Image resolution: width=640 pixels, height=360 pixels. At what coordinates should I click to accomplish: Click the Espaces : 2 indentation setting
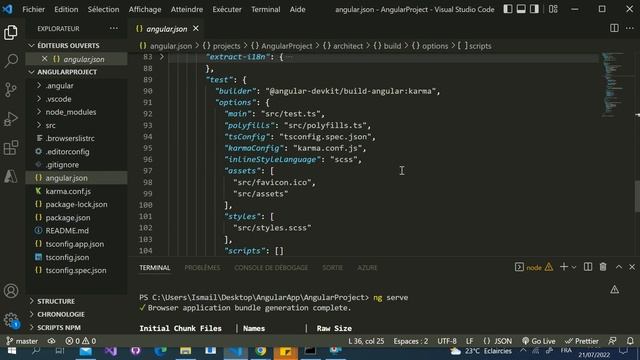coord(411,341)
